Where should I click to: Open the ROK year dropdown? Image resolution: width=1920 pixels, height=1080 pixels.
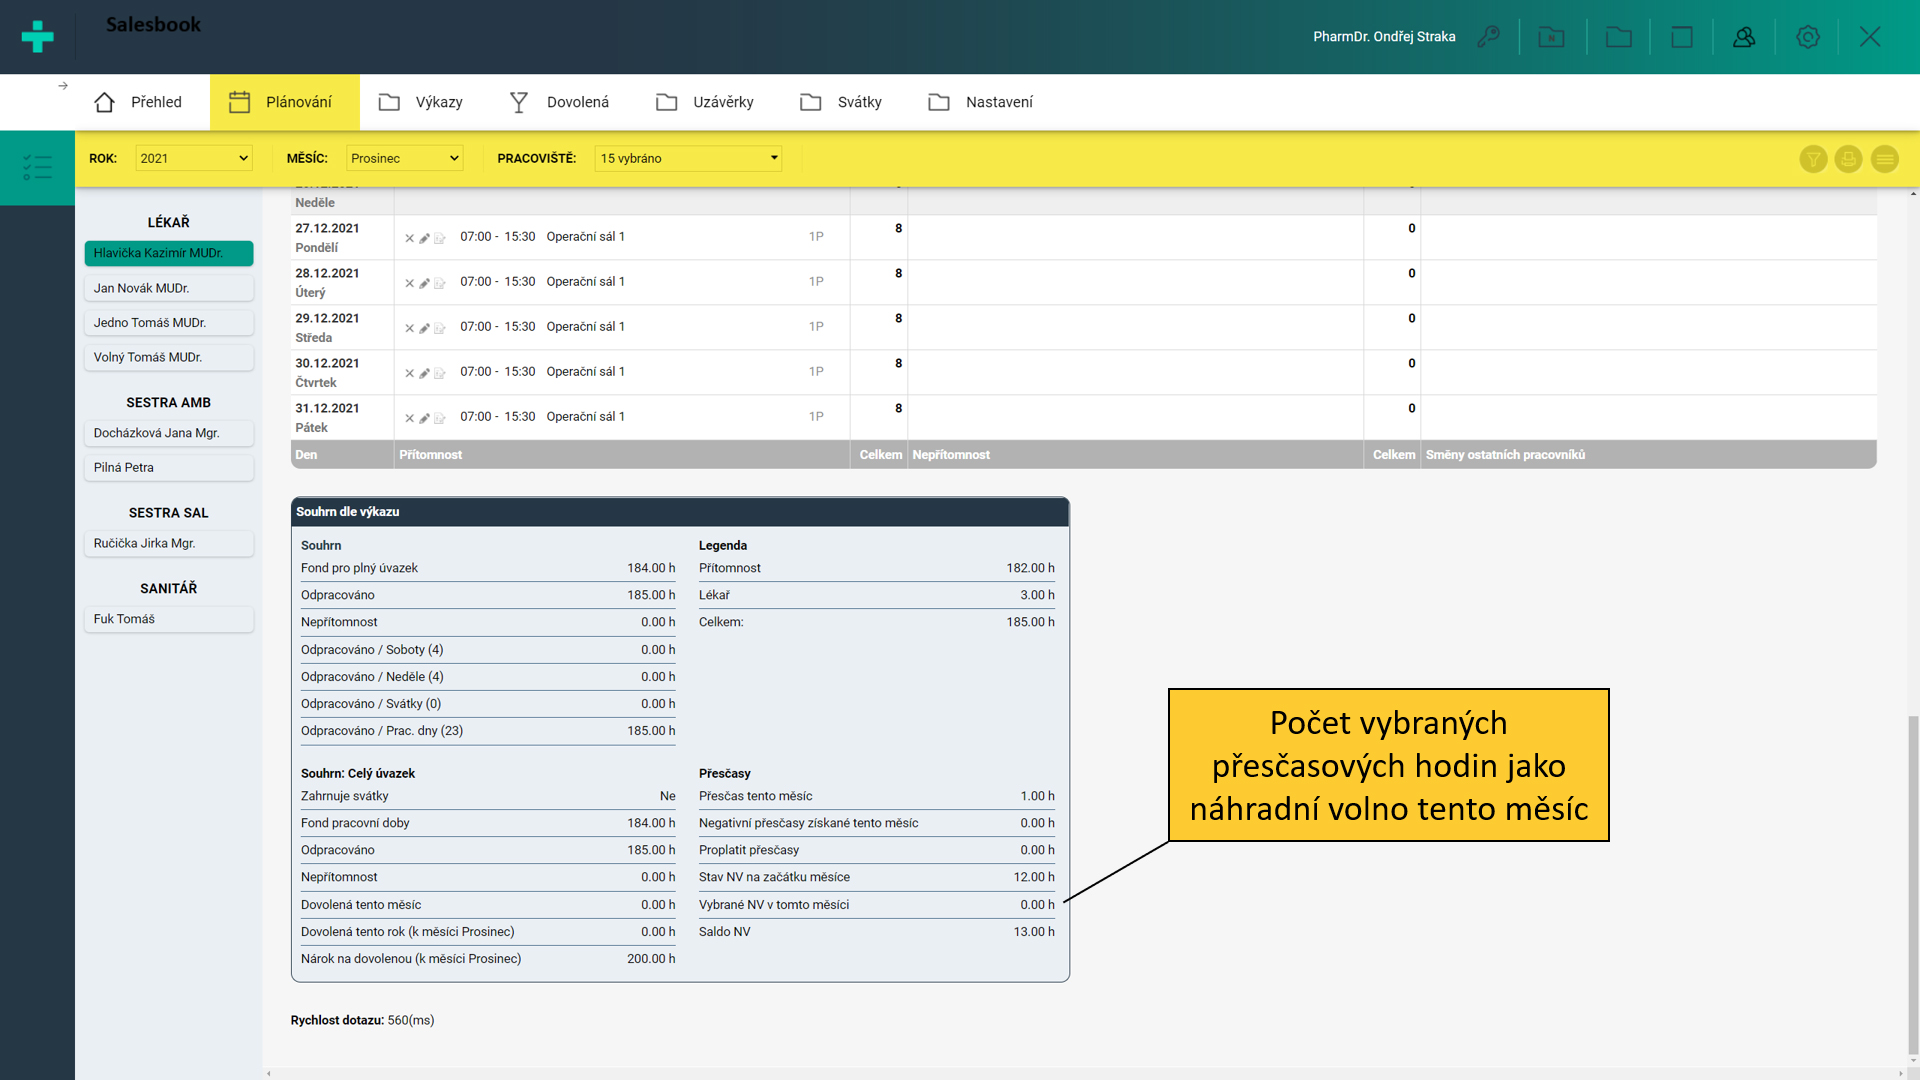(x=193, y=158)
